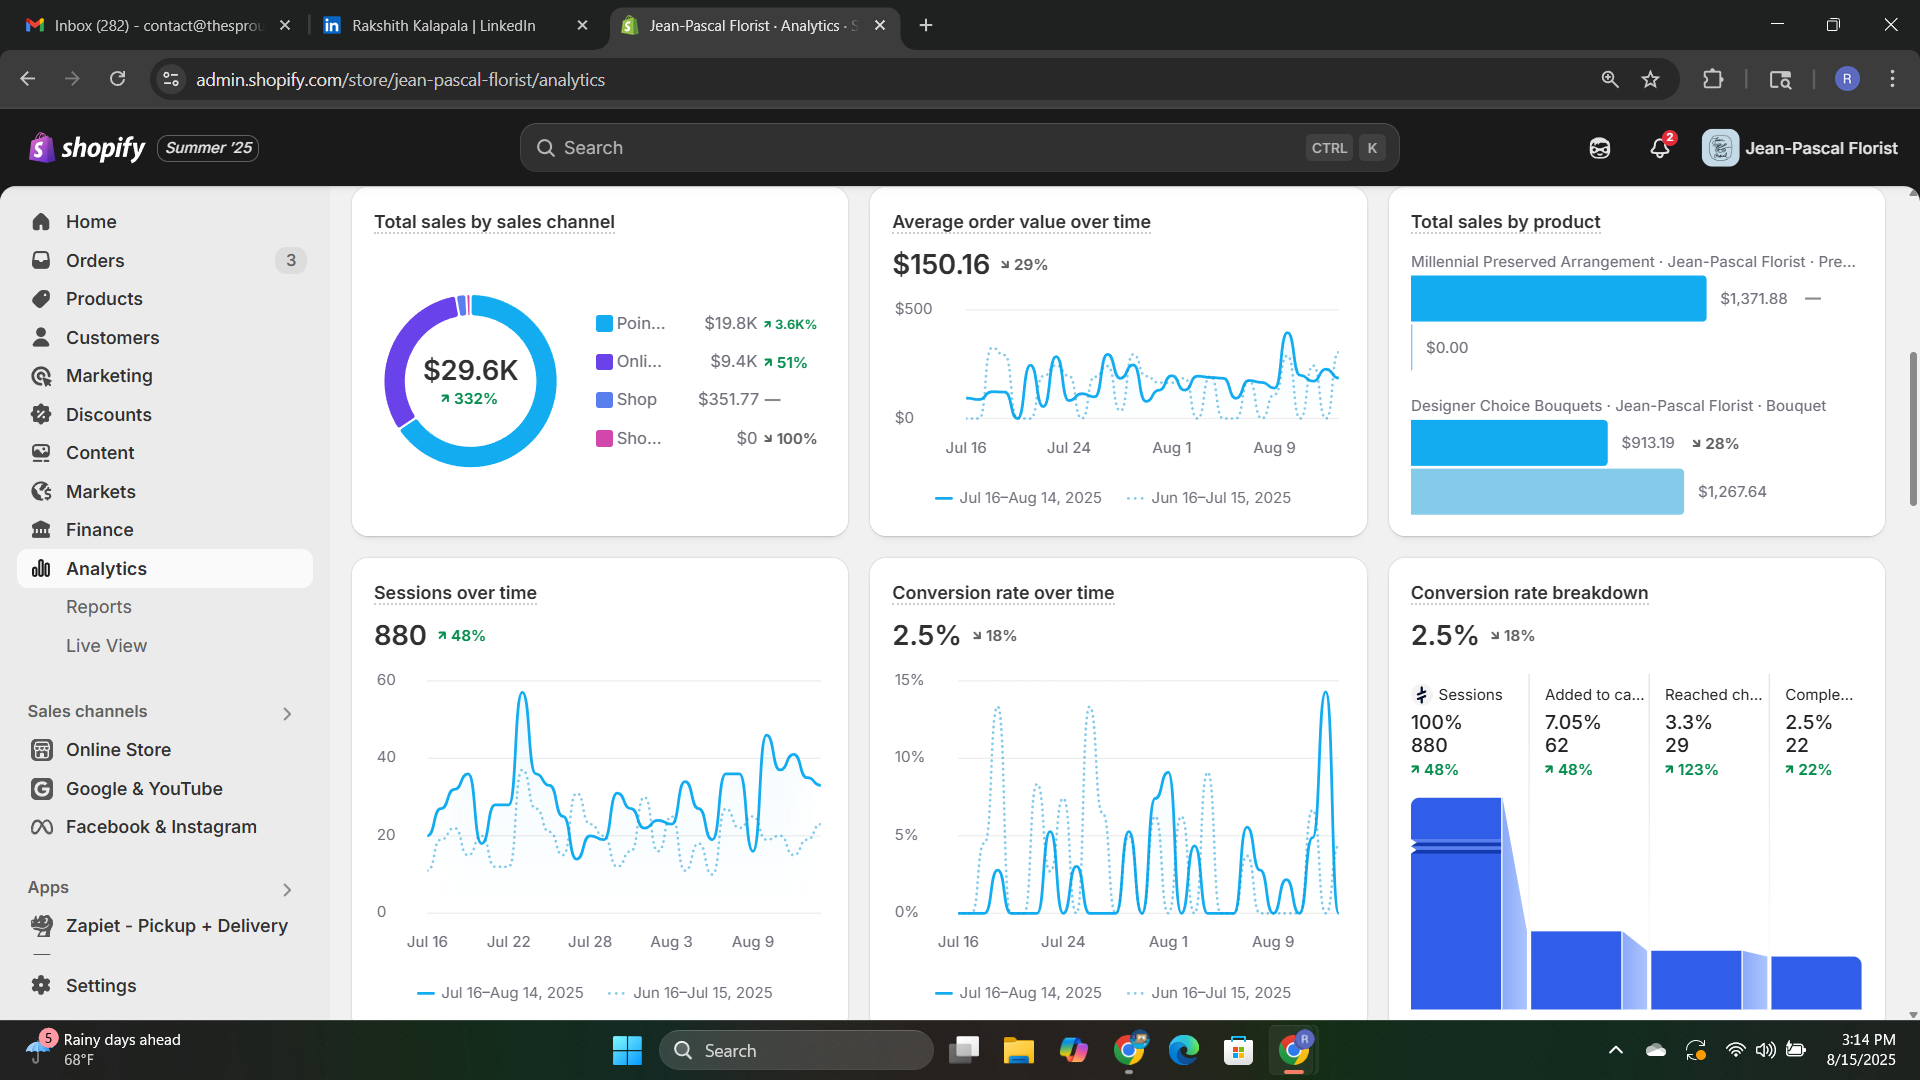Open Total sales by product report
The image size is (1920, 1080).
[x=1505, y=222]
